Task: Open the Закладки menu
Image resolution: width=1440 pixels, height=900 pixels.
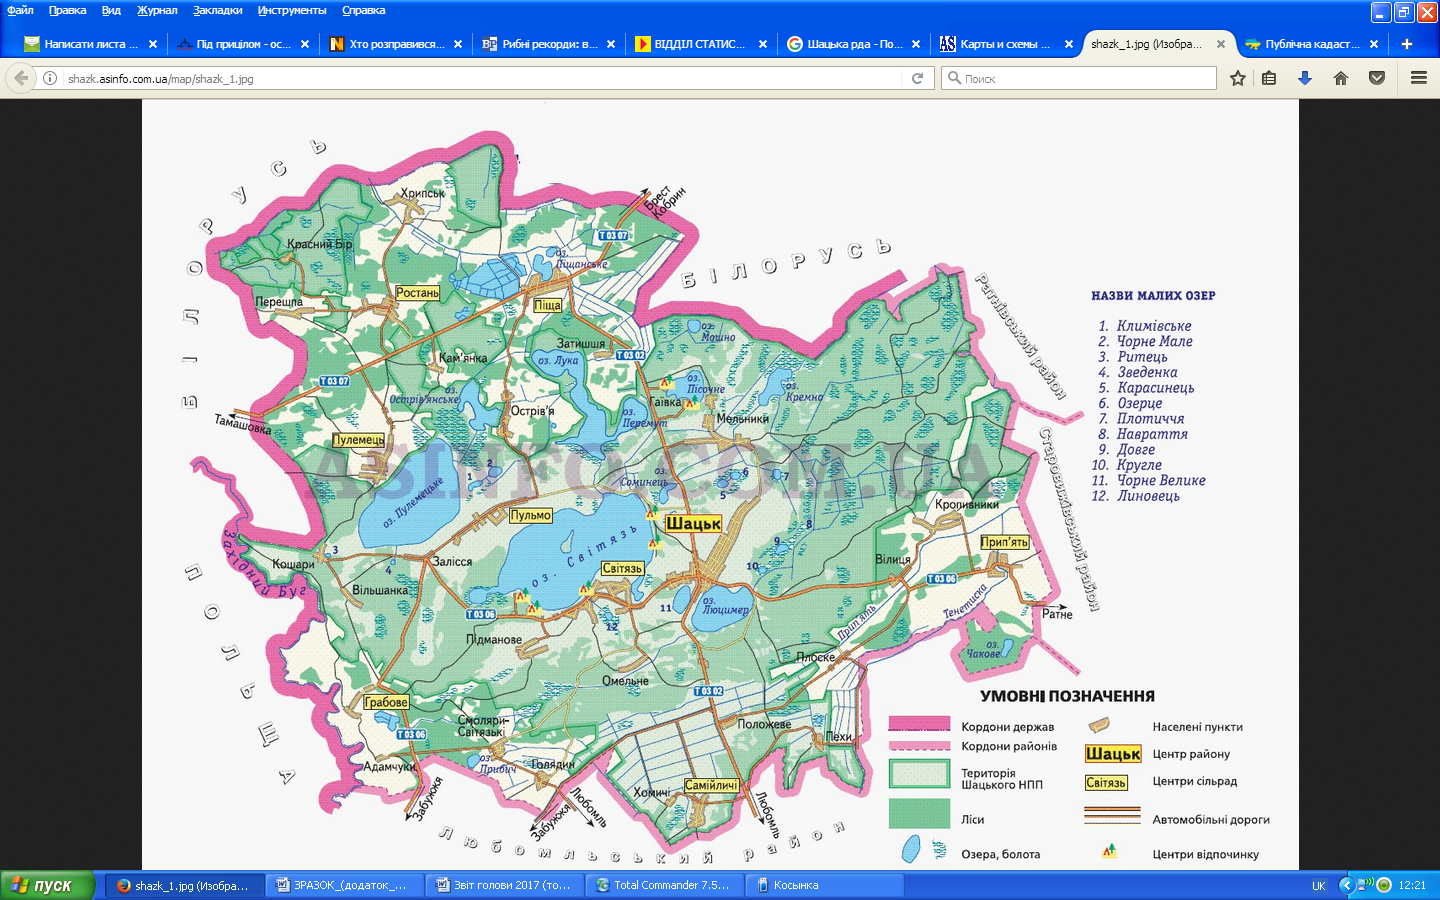Action: pyautogui.click(x=218, y=10)
